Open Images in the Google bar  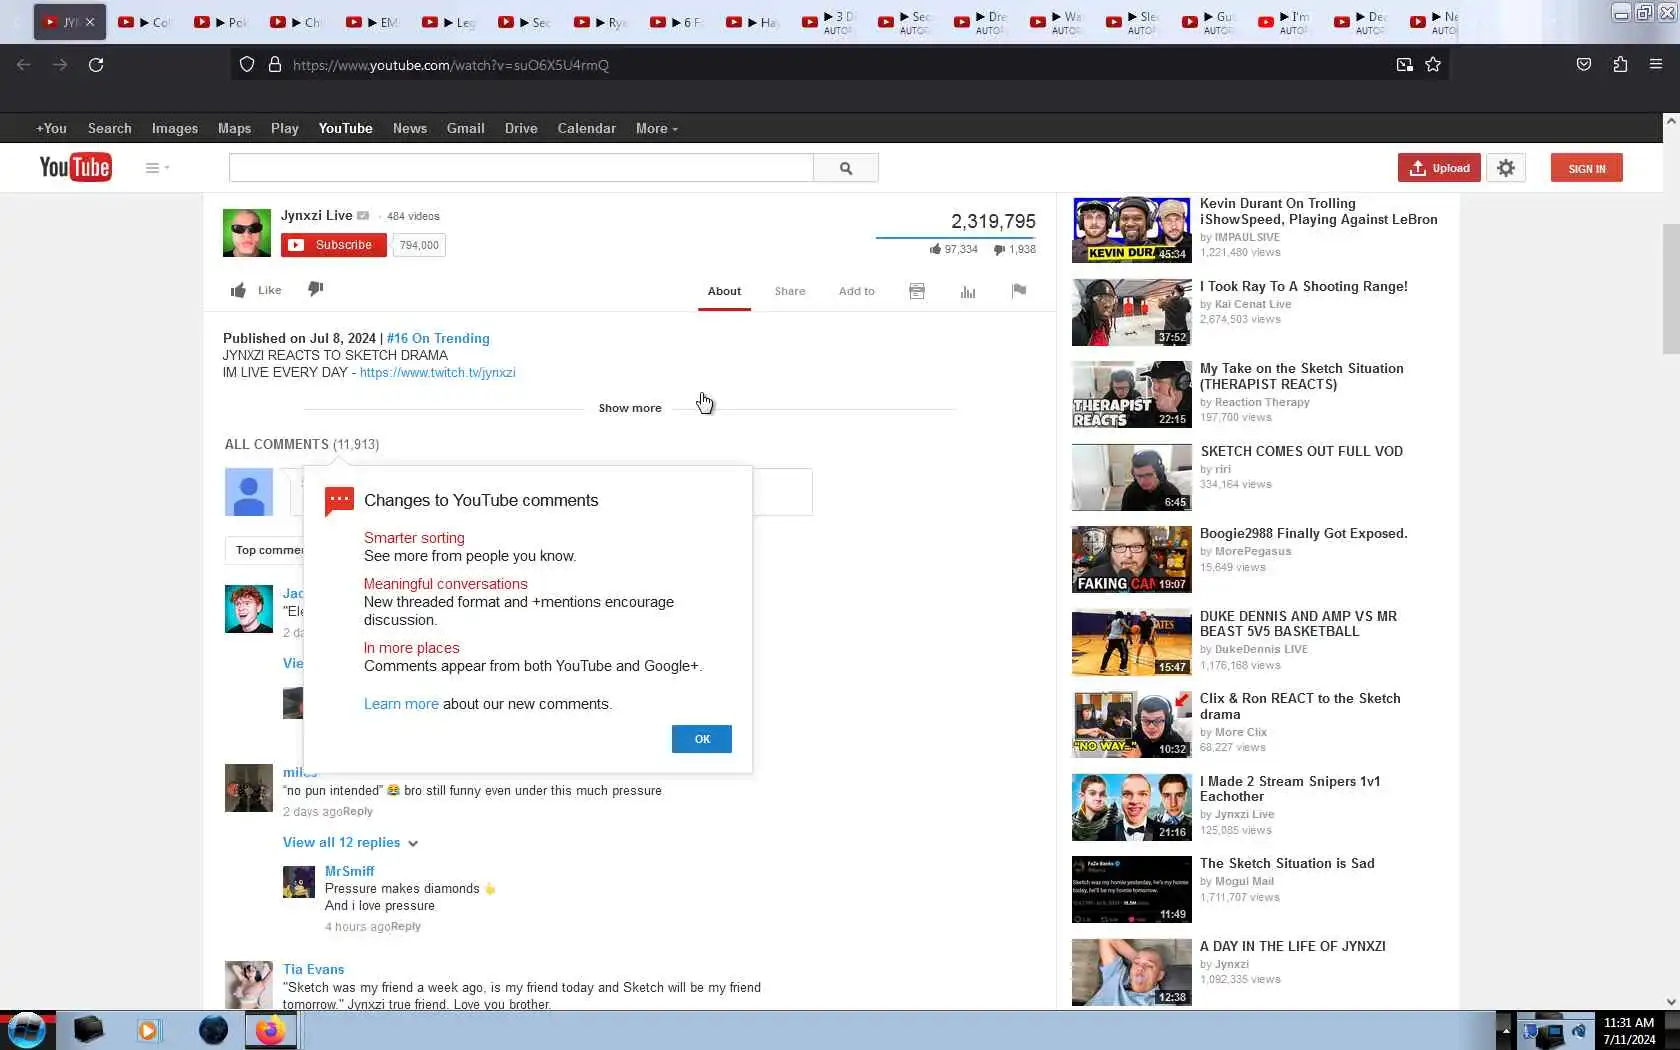[175, 128]
